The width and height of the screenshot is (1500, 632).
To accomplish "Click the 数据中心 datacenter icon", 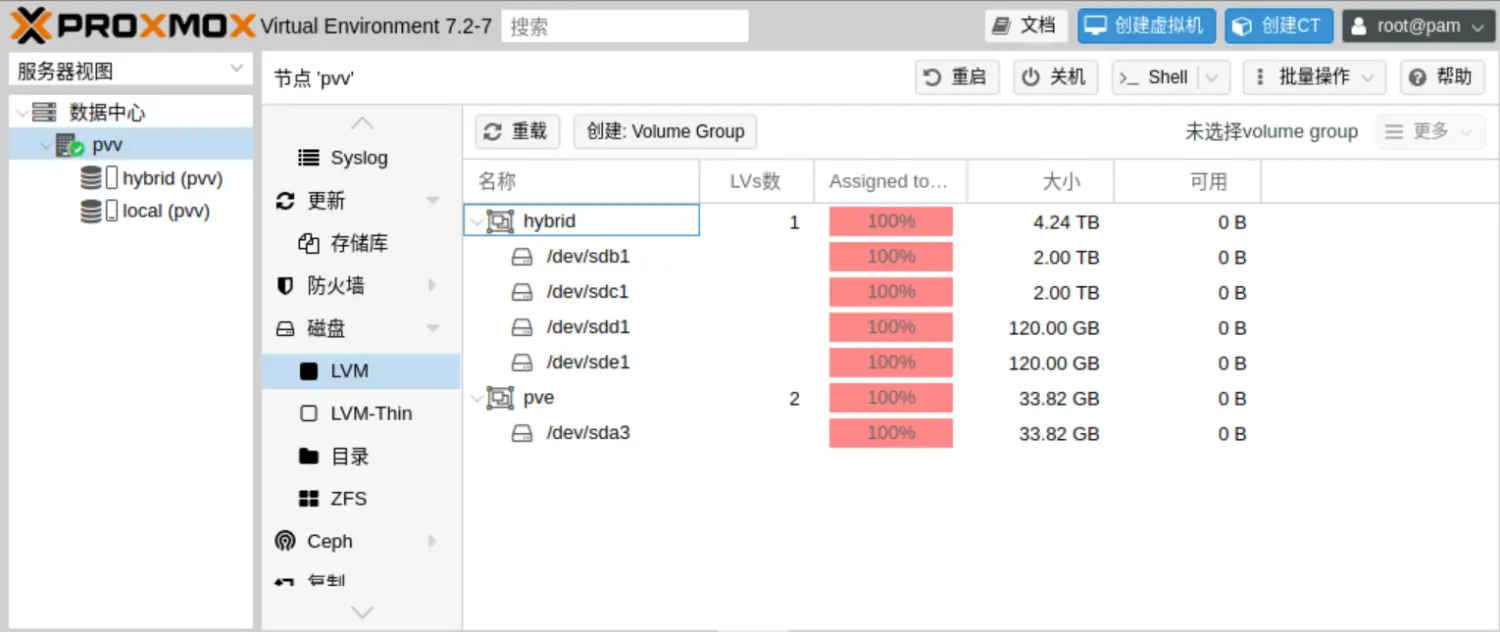I will click(x=44, y=113).
